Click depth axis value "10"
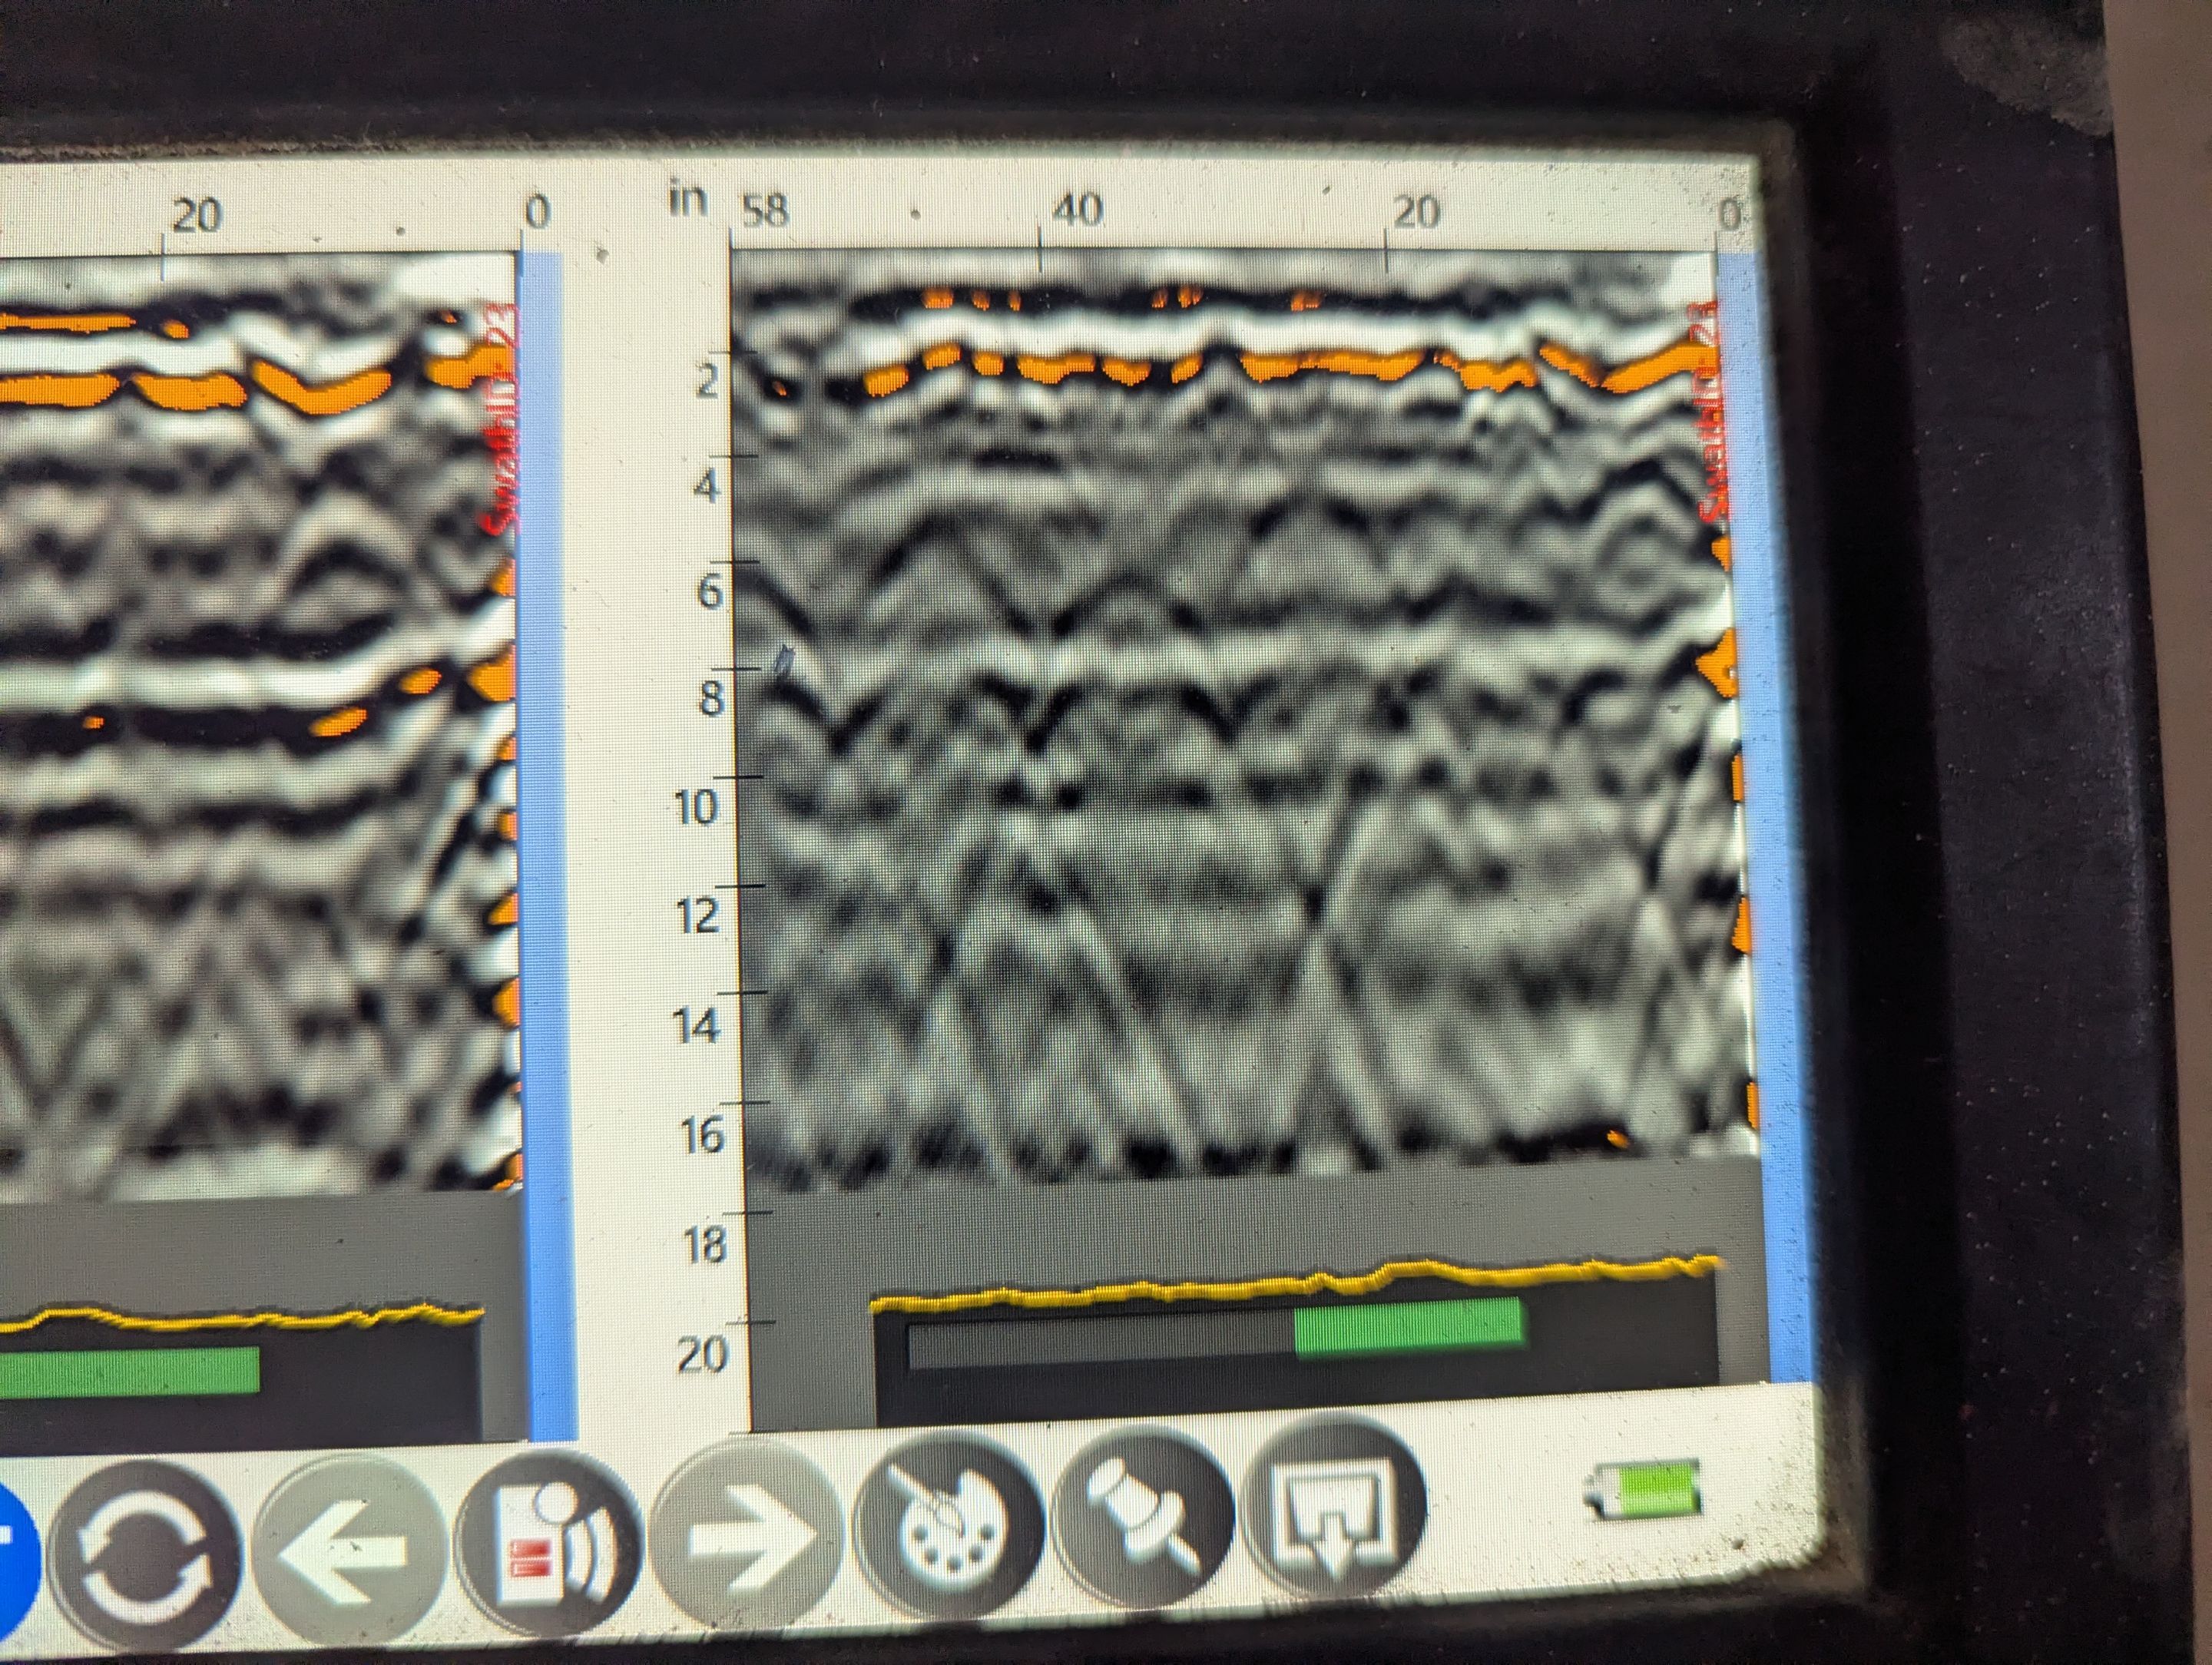The height and width of the screenshot is (1665, 2212). pos(697,808)
